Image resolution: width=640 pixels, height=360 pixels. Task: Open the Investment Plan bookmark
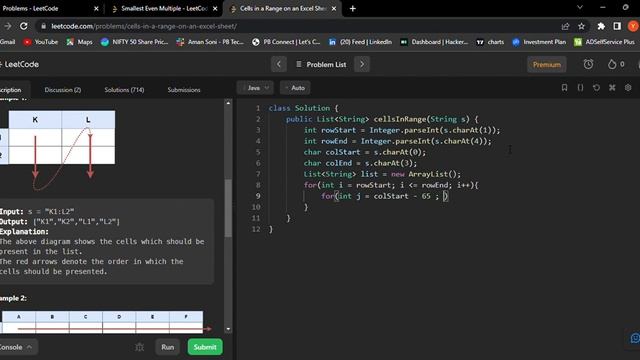tap(539, 42)
